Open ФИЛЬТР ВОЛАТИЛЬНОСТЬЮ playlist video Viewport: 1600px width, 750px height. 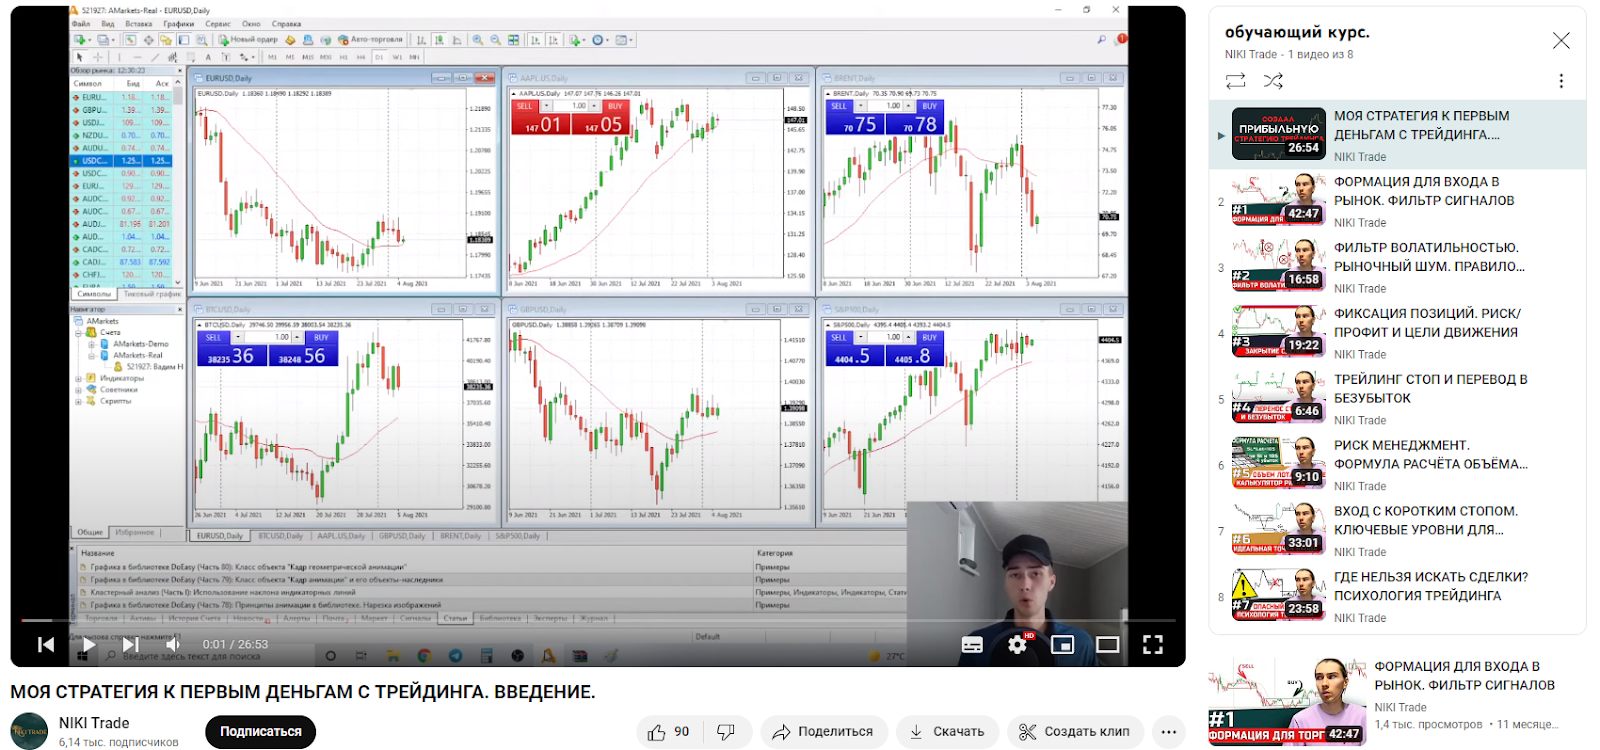tap(1397, 266)
